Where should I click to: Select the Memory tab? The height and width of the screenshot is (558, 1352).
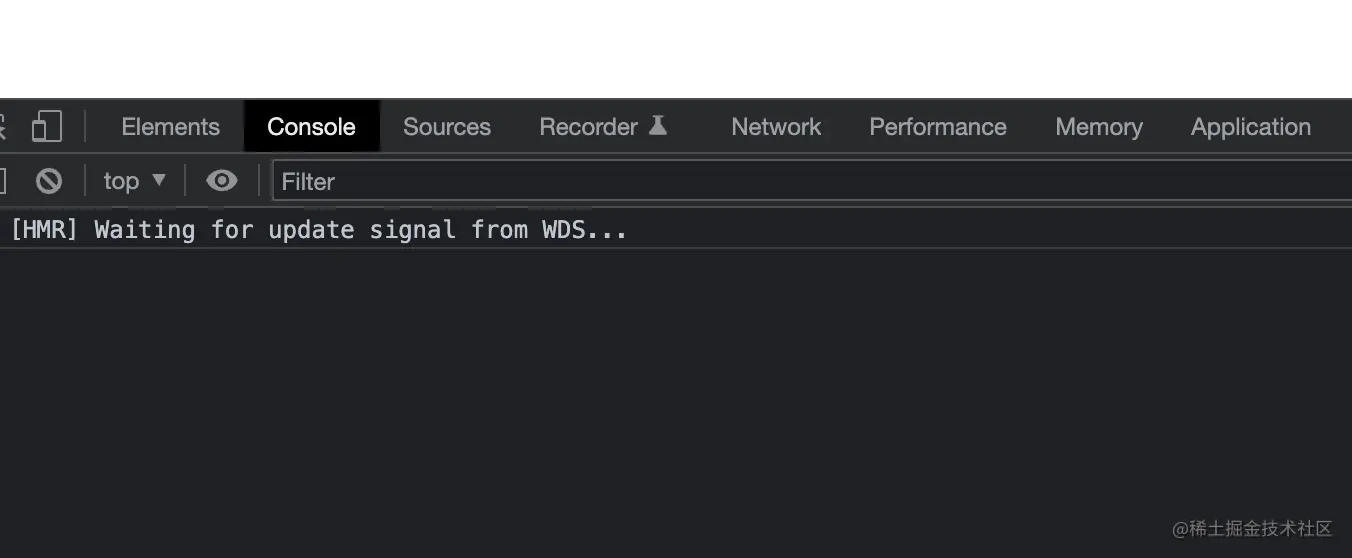tap(1098, 127)
